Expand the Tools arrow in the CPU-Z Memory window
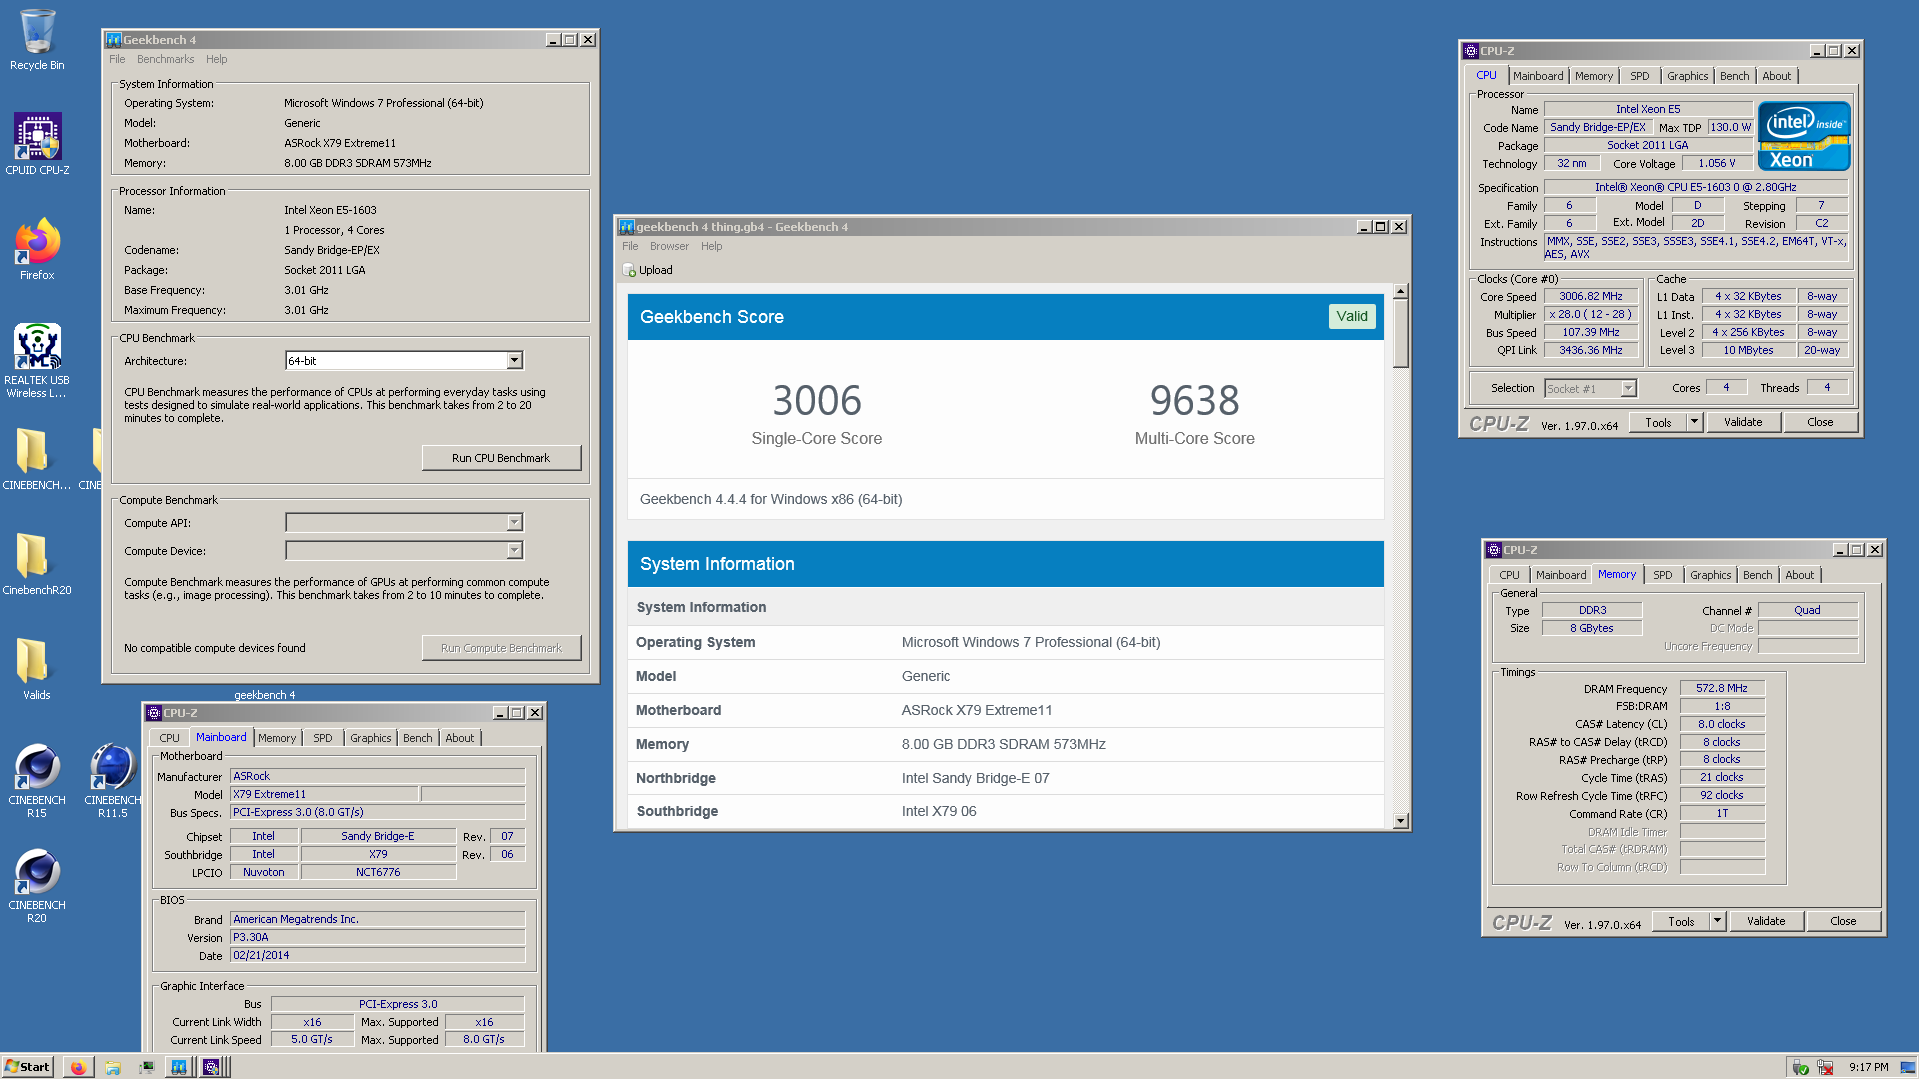The height and width of the screenshot is (1079, 1919). coord(1717,921)
